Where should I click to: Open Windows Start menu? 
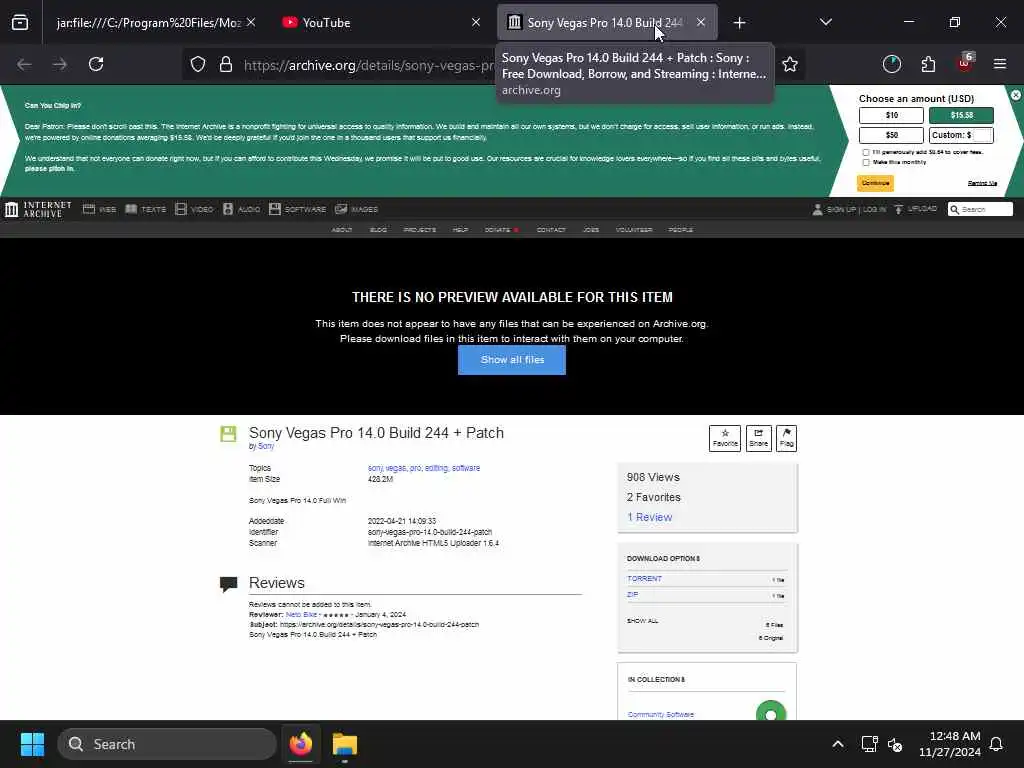32,744
